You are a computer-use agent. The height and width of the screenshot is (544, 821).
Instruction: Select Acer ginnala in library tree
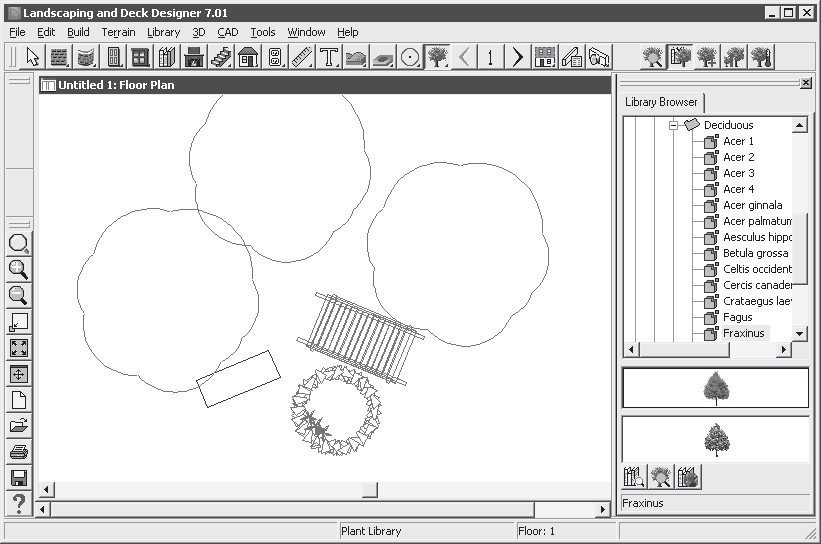752,205
